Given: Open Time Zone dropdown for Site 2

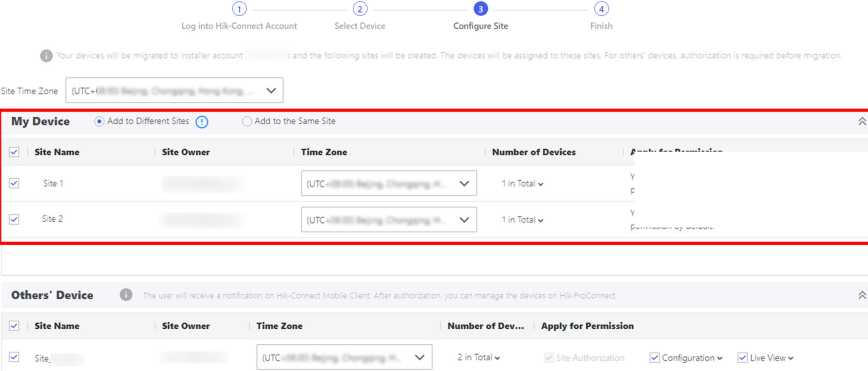Looking at the screenshot, I should (389, 219).
